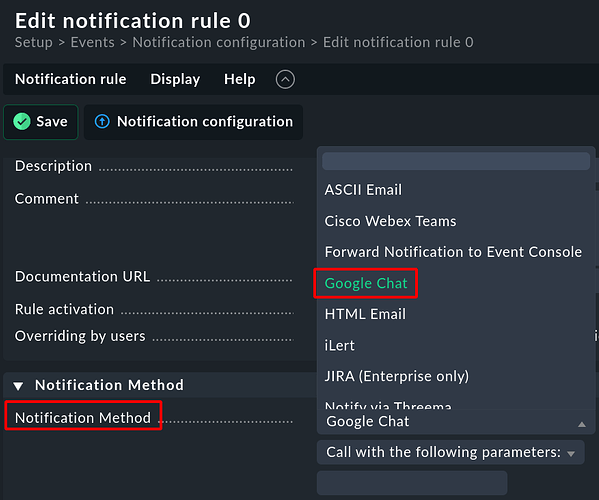
Task: Click Setup in the breadcrumb
Action: click(34, 42)
